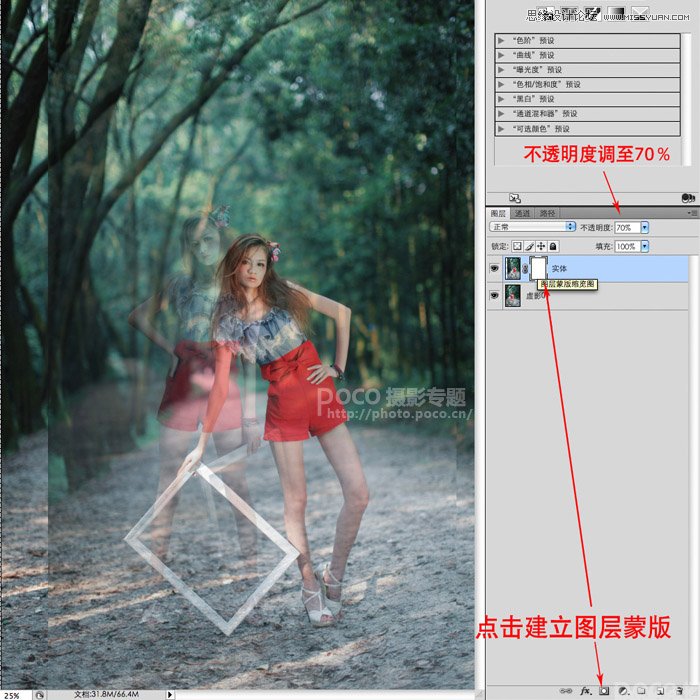Viewport: 700px width, 700px height.
Task: Click the Layers panel vertical scrollbar
Action: 694,471
